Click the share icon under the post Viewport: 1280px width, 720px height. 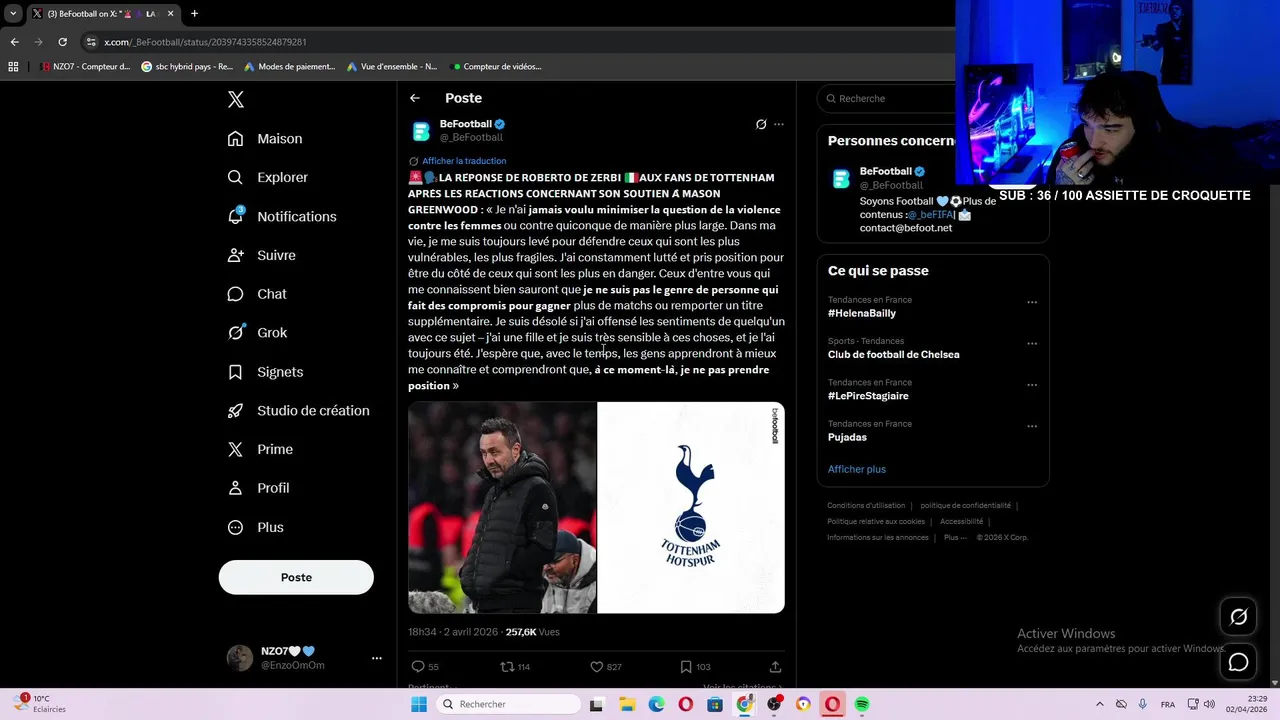pos(775,666)
